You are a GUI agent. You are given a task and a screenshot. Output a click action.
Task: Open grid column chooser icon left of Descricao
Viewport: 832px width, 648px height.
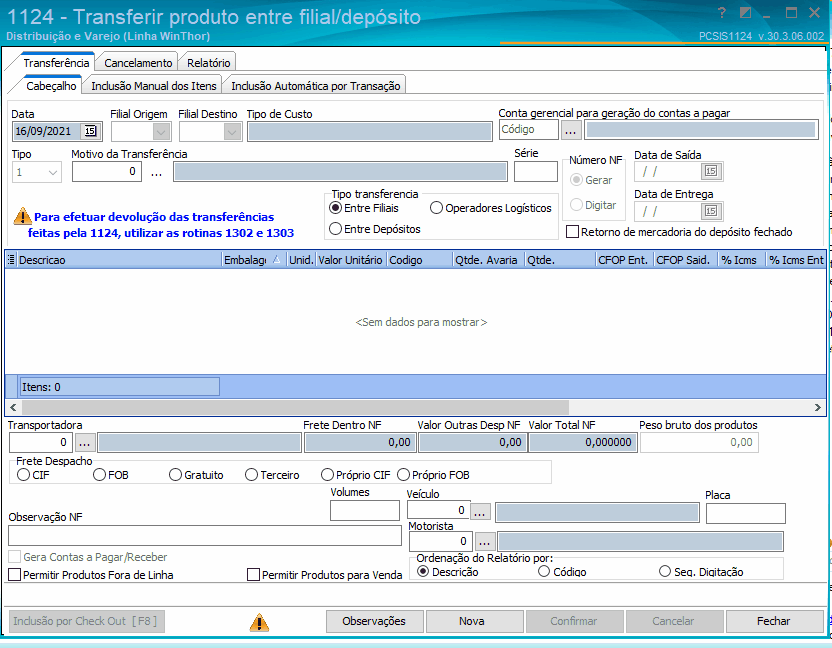[x=11, y=260]
